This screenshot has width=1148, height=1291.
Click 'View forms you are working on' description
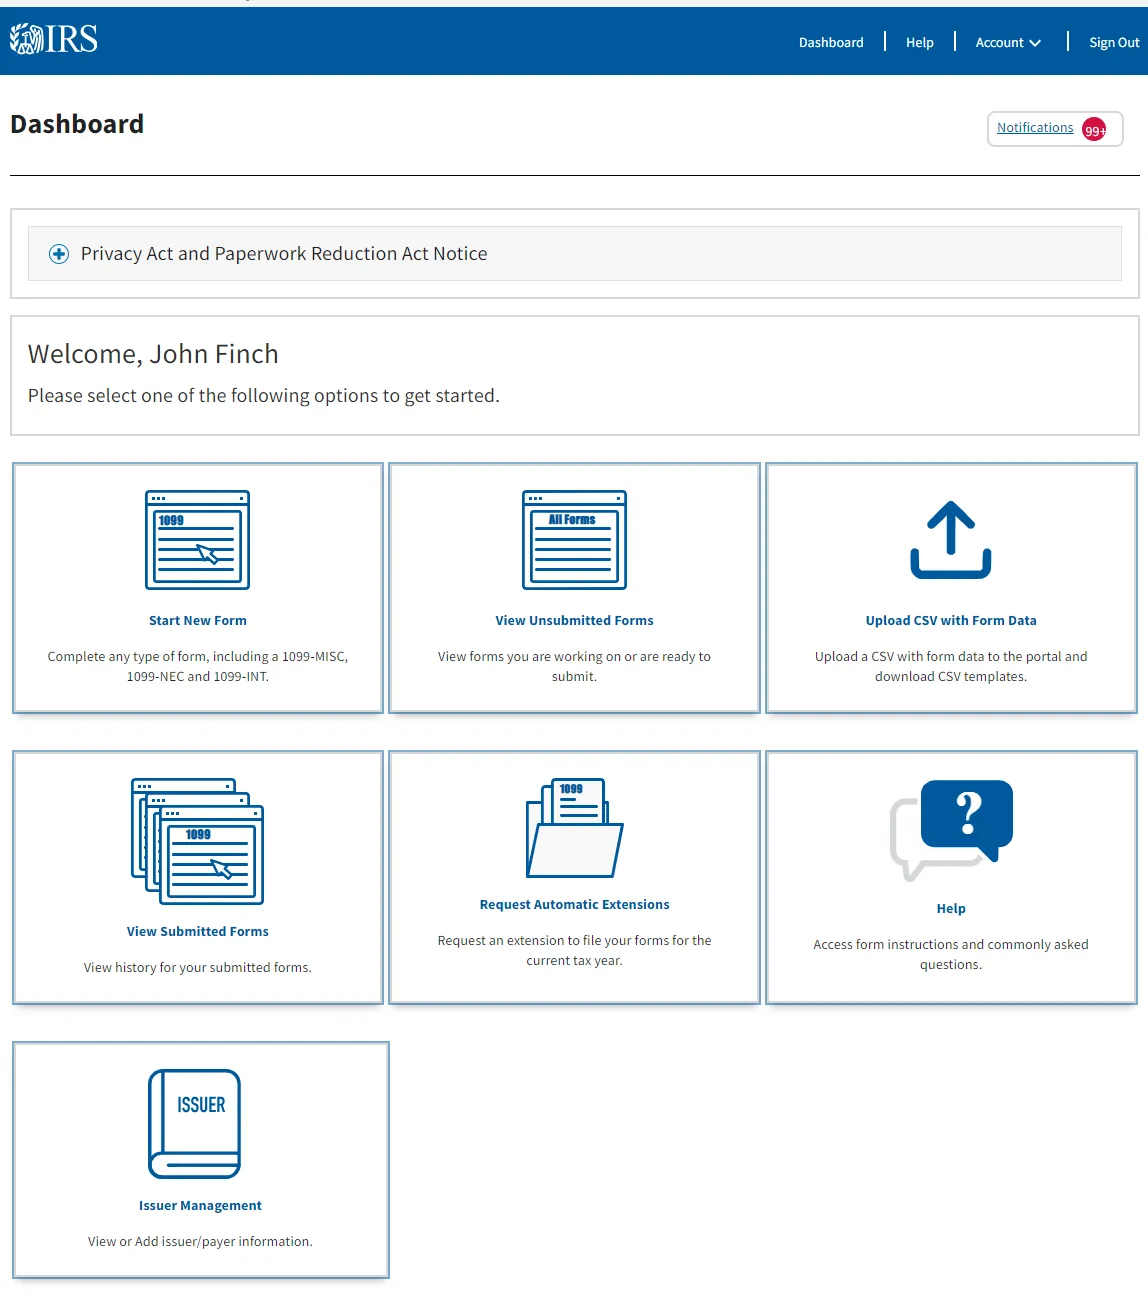pos(574,666)
